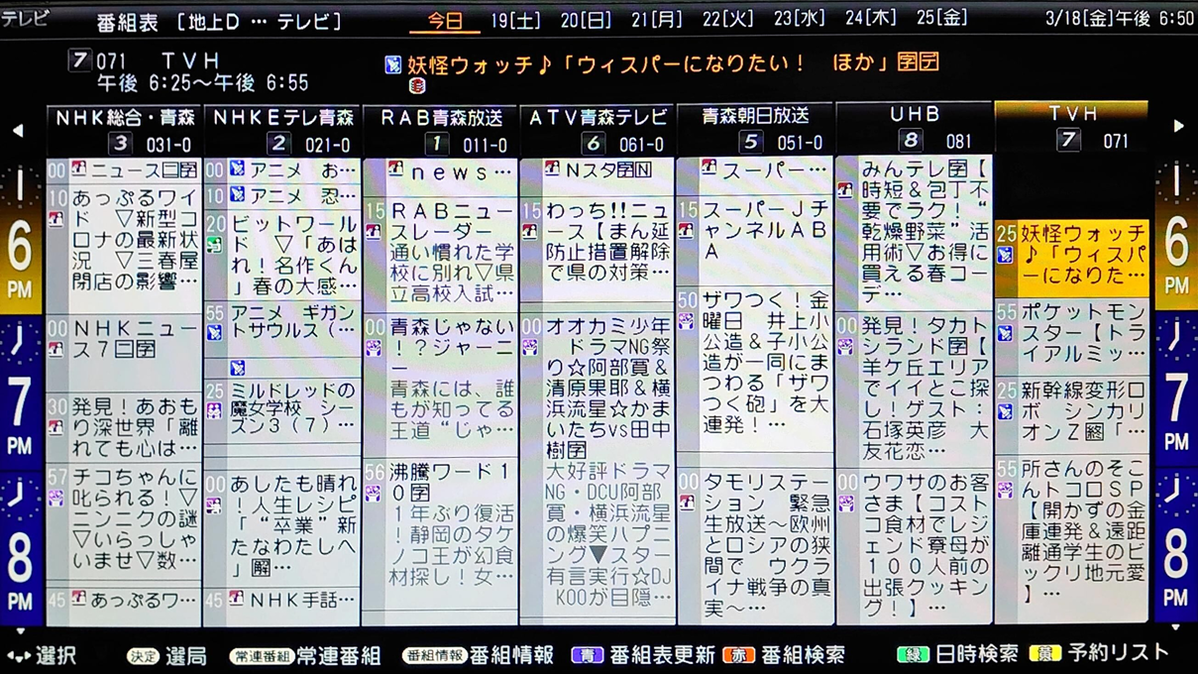This screenshot has height=674, width=1198.
Task: Select the 発見!あおもり深世界 program
Action: coord(123,426)
